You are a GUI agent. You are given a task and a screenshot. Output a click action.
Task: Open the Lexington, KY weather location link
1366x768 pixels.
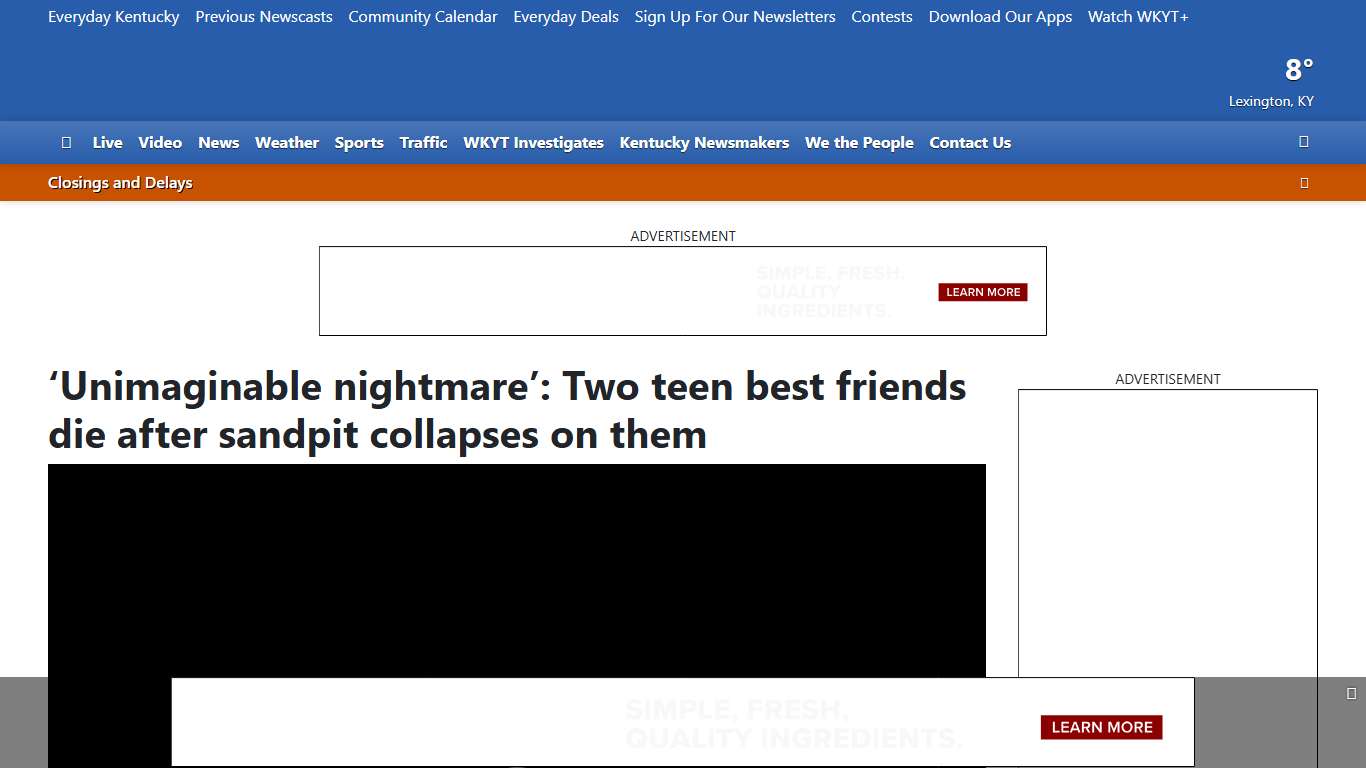point(1271,100)
